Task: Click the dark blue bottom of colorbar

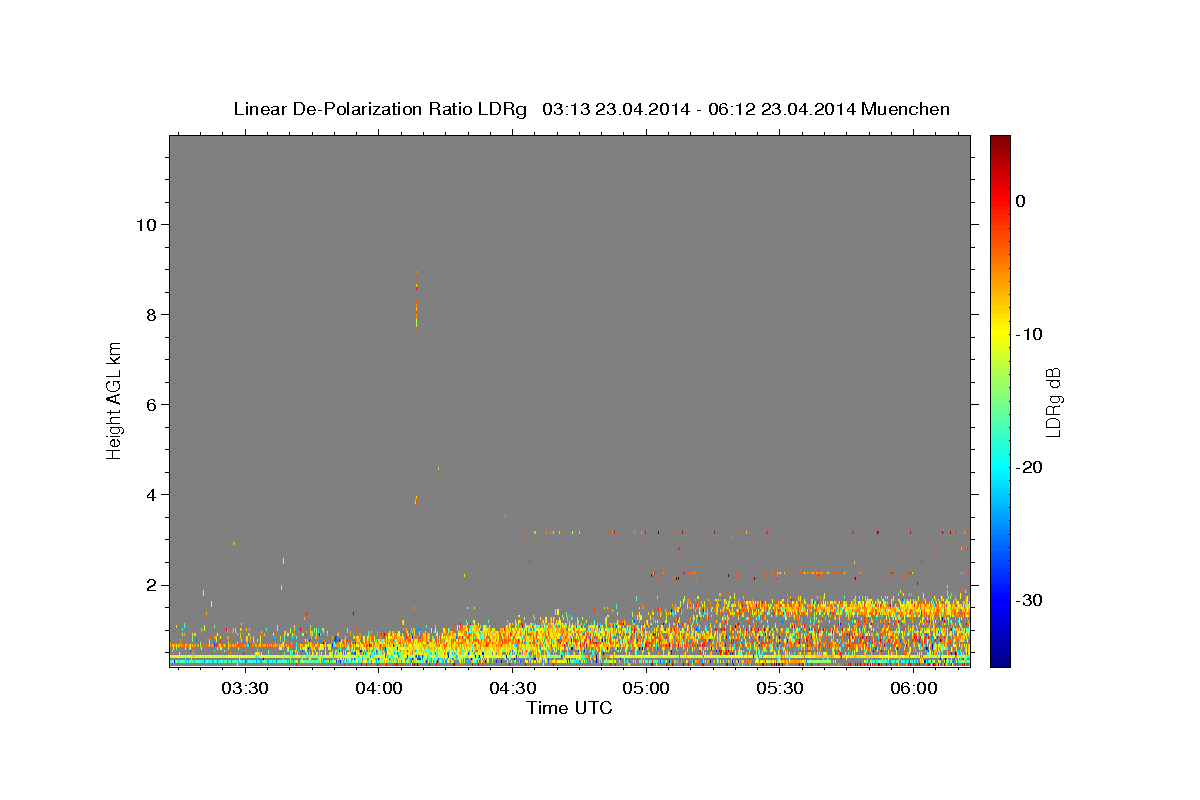Action: coord(1000,658)
